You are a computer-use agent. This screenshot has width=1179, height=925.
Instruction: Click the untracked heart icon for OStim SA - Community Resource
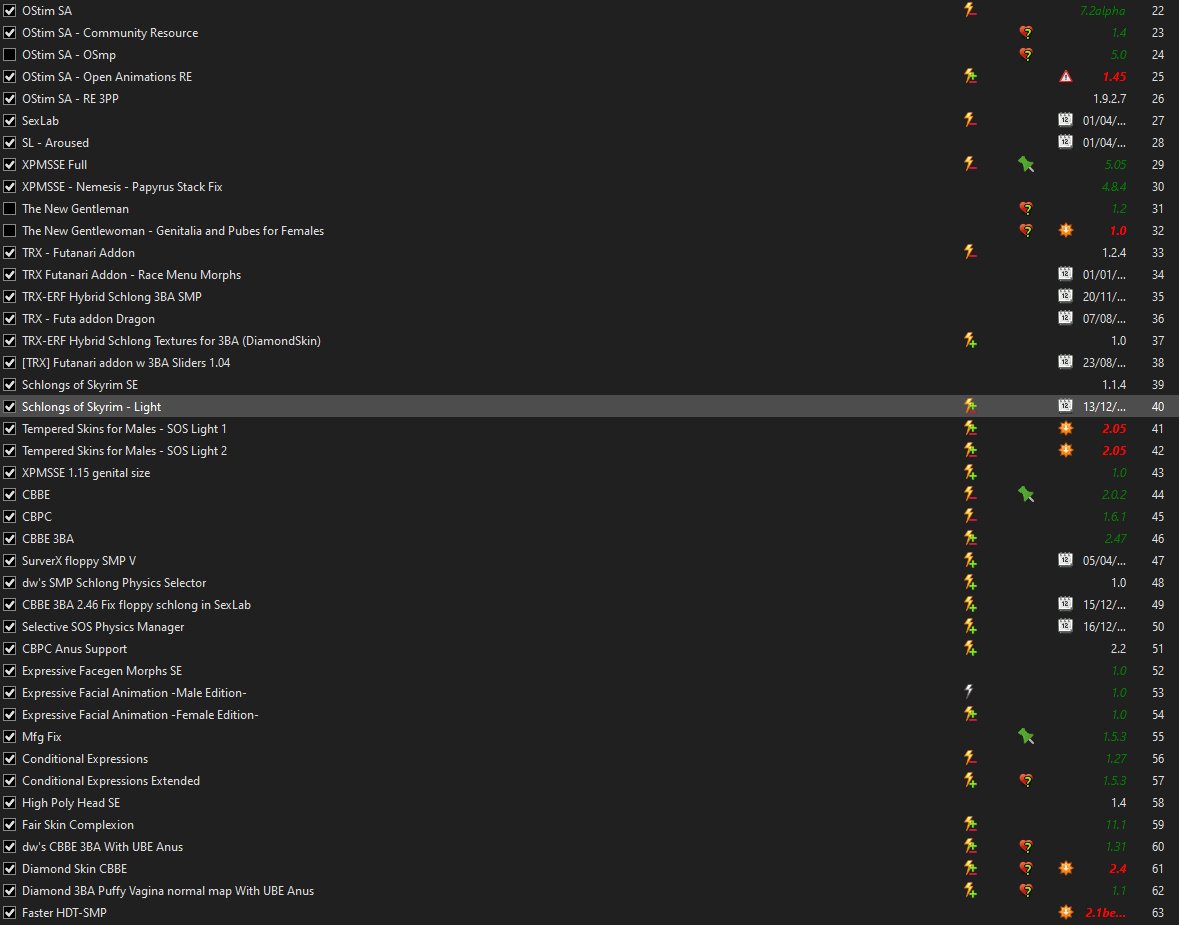[x=1026, y=32]
